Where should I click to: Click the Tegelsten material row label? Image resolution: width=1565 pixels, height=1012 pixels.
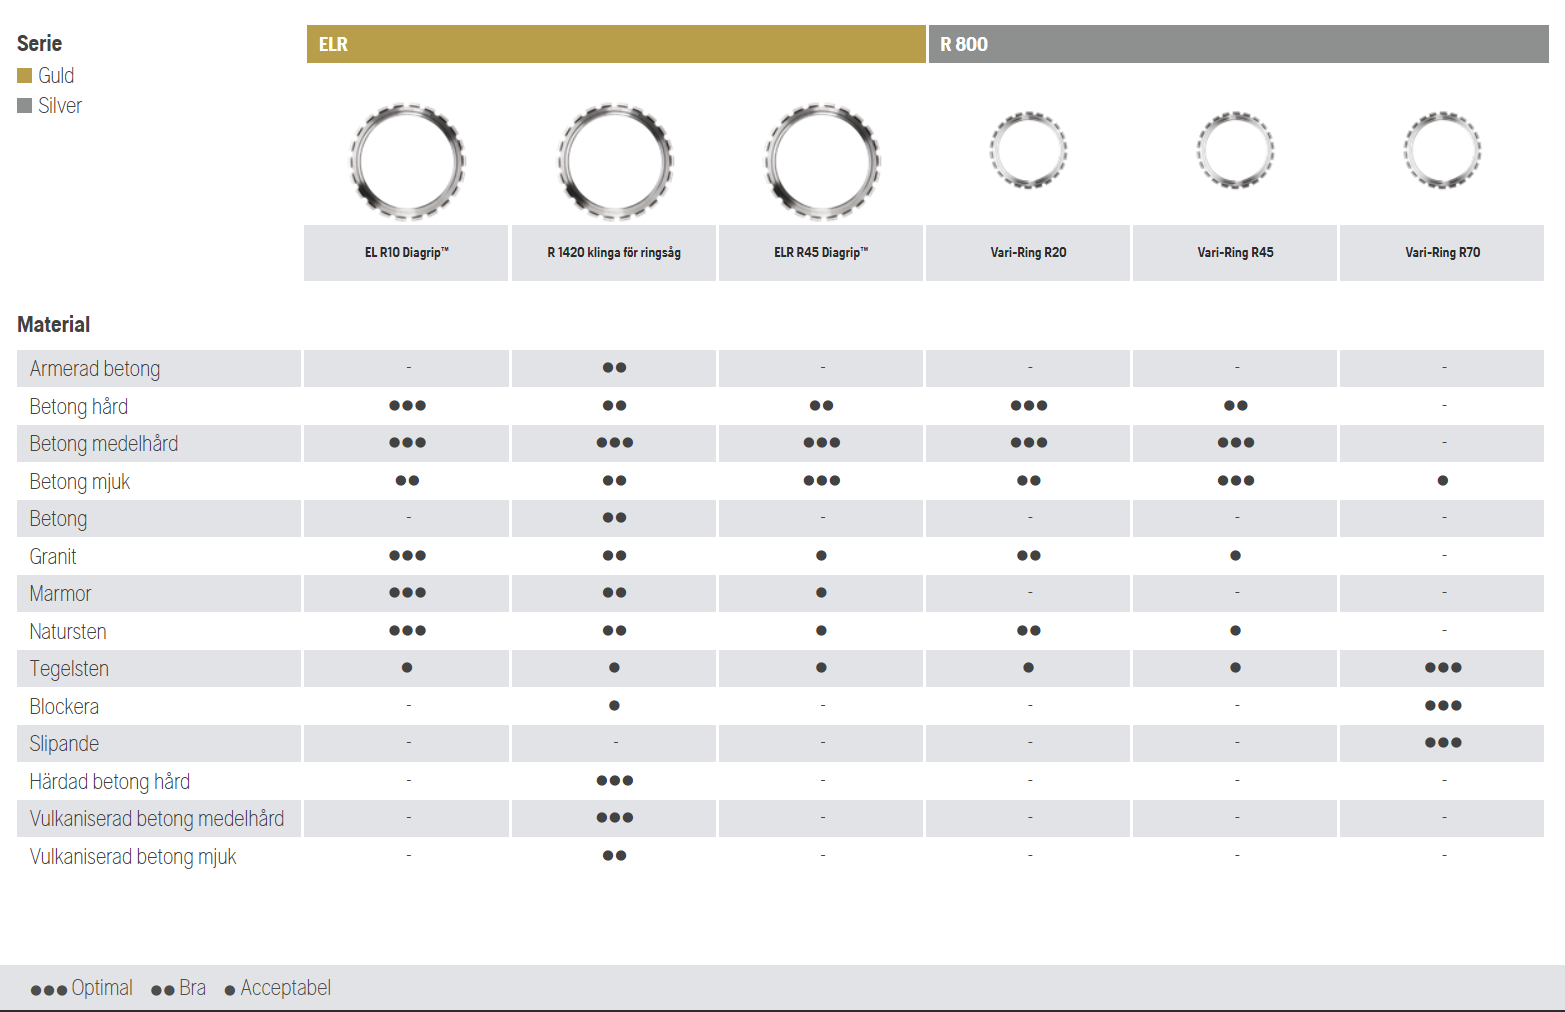coord(69,669)
